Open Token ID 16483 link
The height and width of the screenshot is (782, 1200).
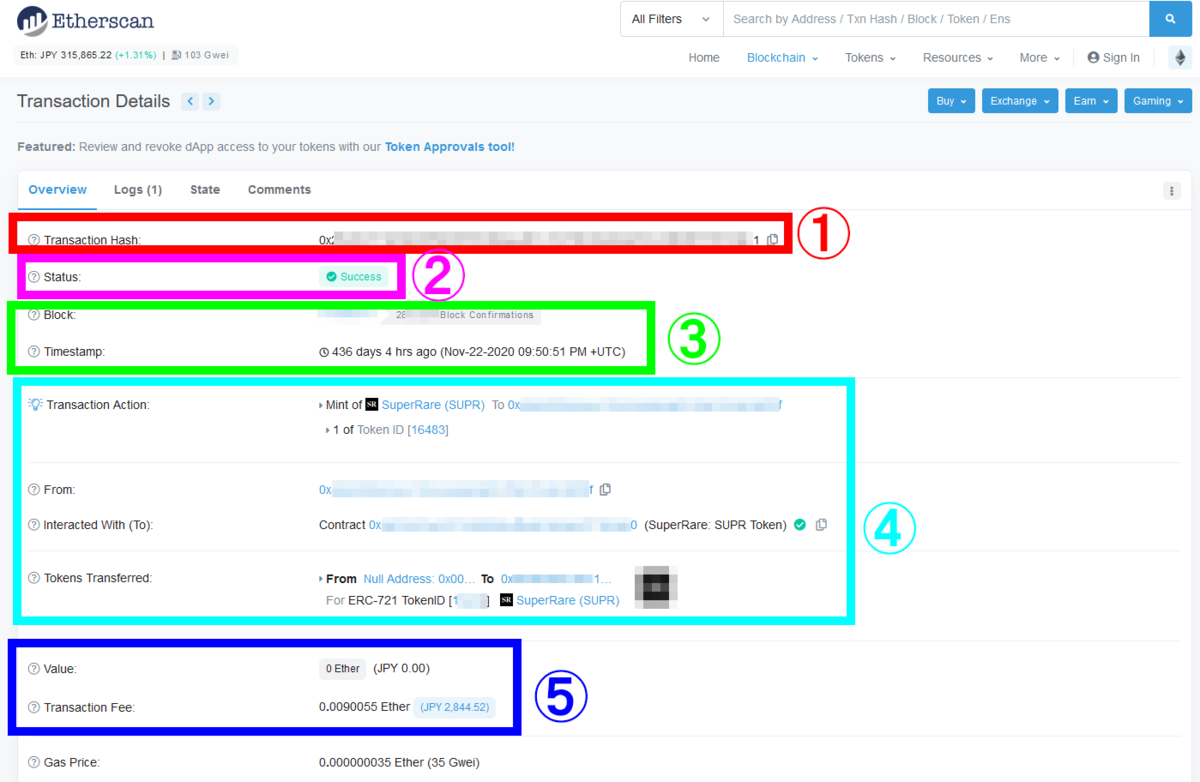(x=428, y=430)
